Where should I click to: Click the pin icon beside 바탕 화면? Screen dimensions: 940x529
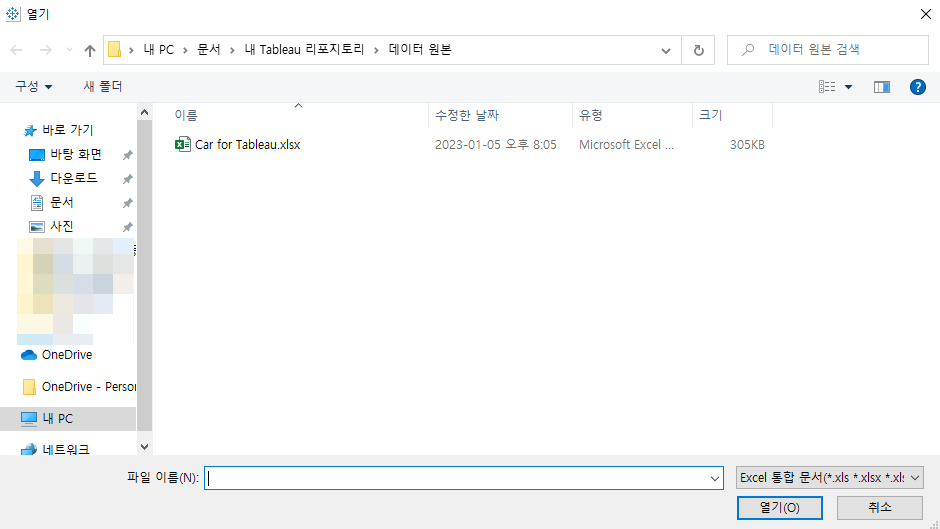point(128,155)
